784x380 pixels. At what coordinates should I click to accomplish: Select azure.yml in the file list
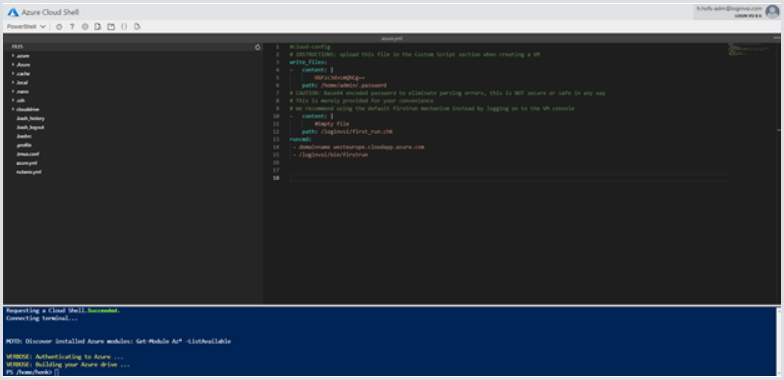(x=26, y=163)
